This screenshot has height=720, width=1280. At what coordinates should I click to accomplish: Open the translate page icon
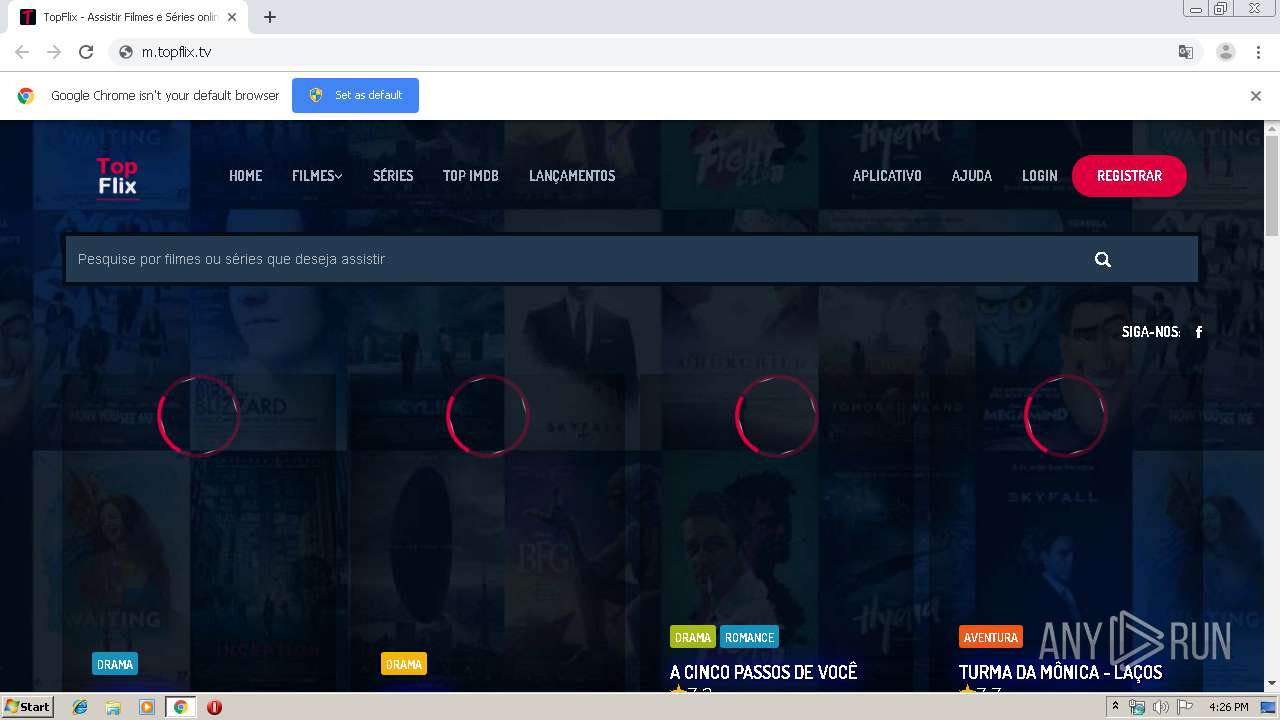click(1186, 52)
